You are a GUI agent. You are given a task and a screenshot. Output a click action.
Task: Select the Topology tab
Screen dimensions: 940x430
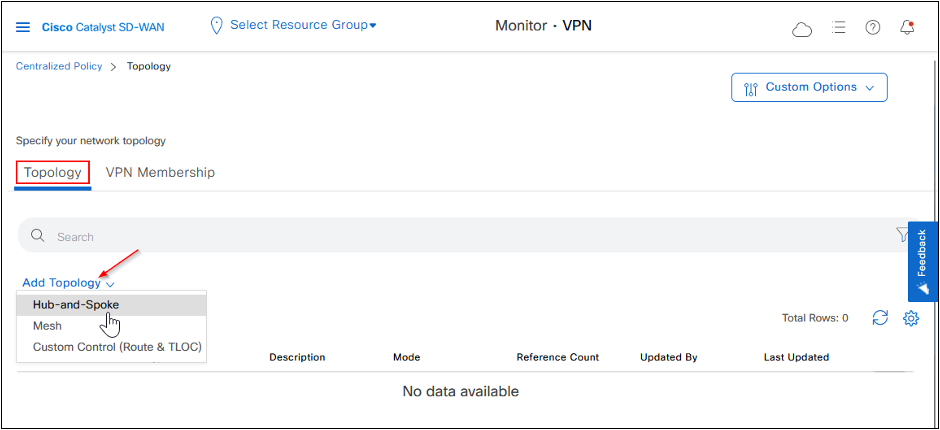tap(53, 172)
